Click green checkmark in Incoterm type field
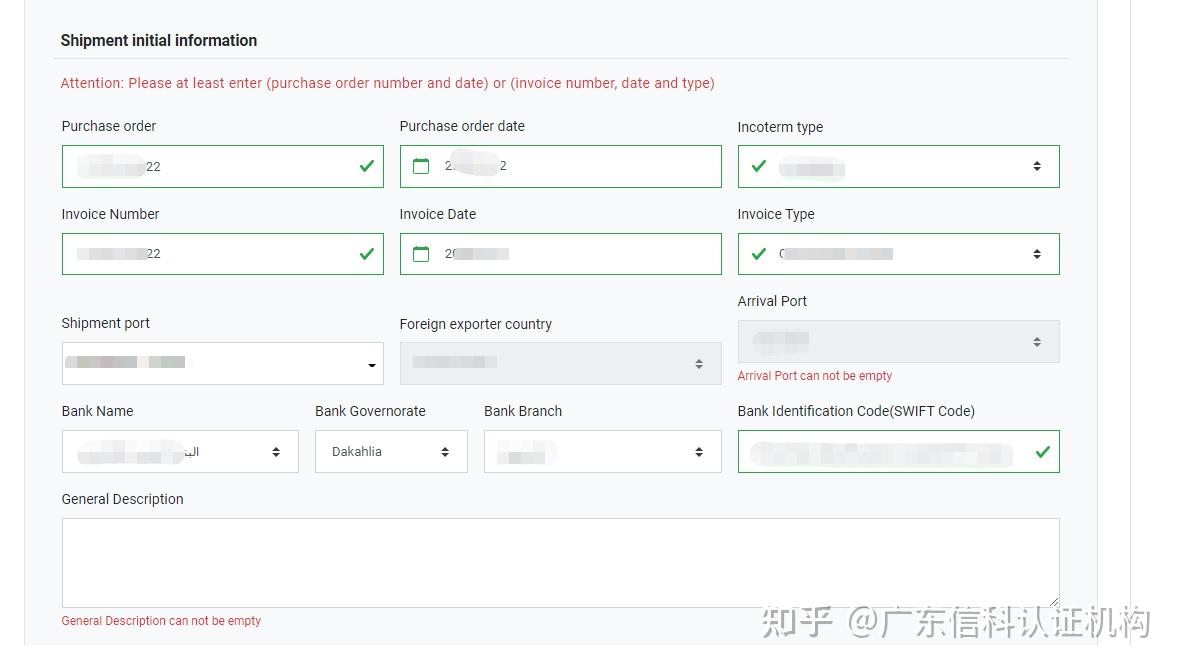 [x=758, y=166]
